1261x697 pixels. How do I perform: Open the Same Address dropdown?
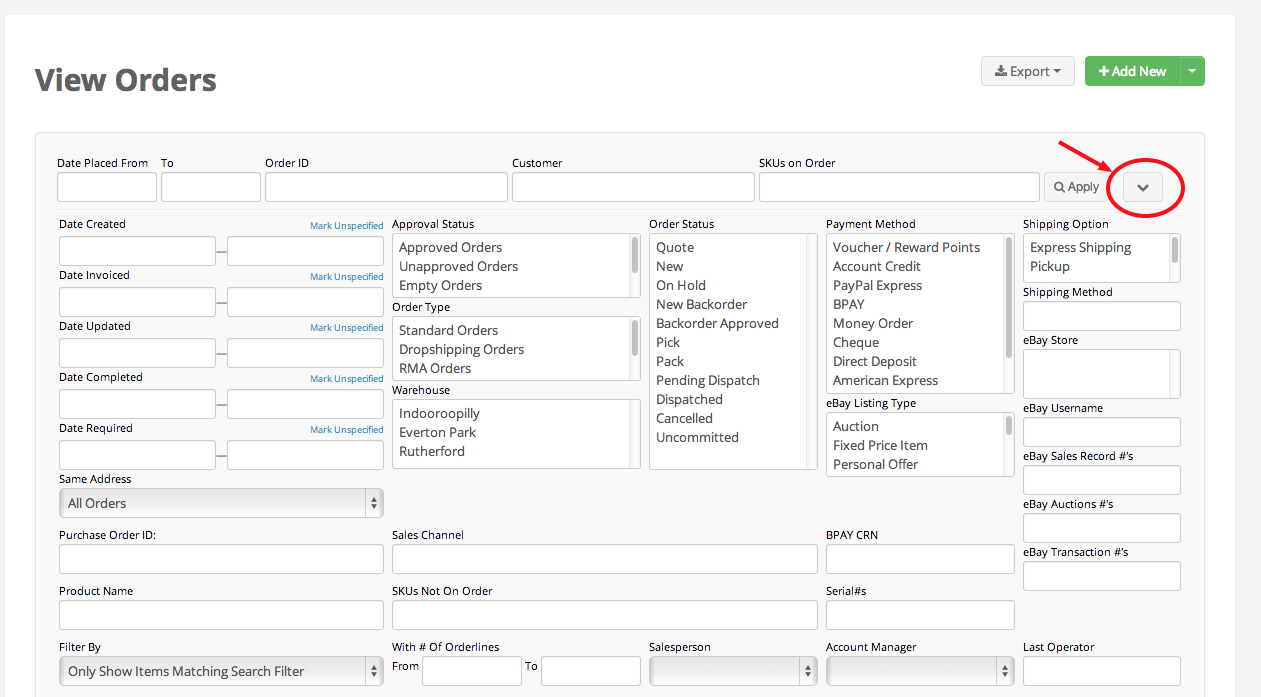coord(221,503)
